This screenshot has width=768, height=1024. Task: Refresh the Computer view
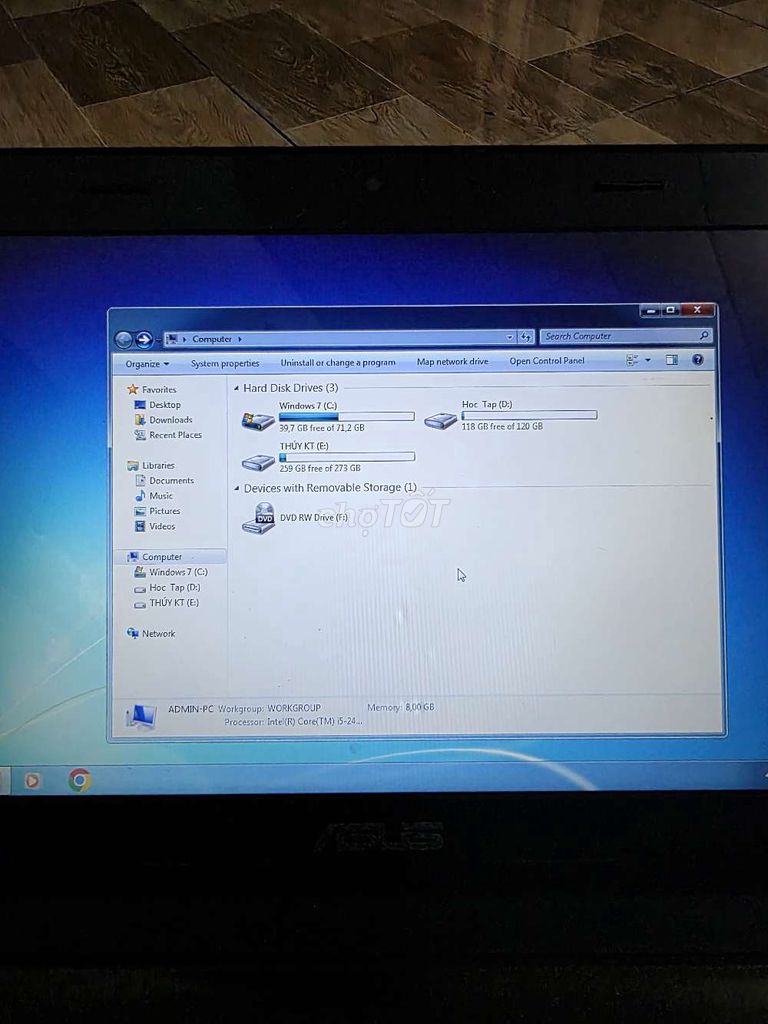tap(526, 337)
